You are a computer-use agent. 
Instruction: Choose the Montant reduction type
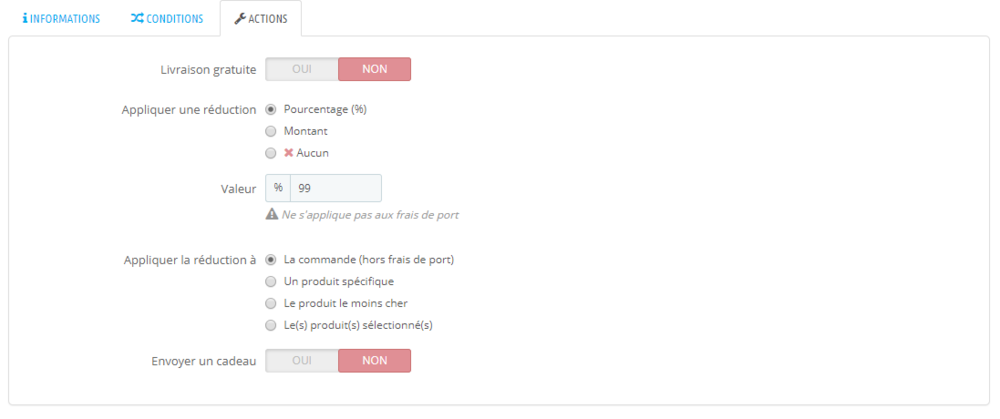pyautogui.click(x=271, y=131)
